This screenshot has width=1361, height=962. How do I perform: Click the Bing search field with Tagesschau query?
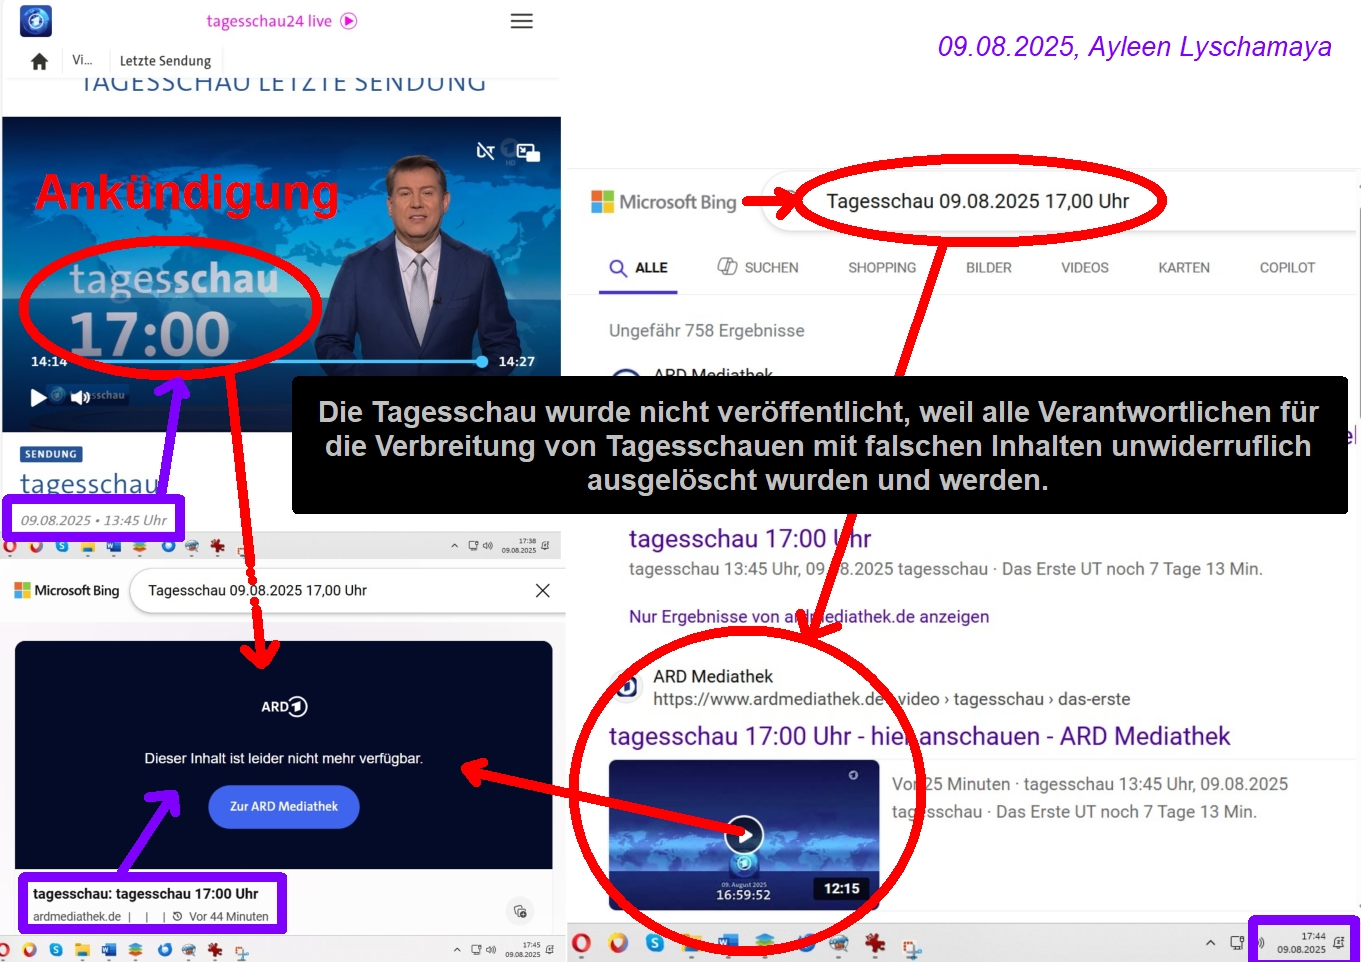(977, 202)
